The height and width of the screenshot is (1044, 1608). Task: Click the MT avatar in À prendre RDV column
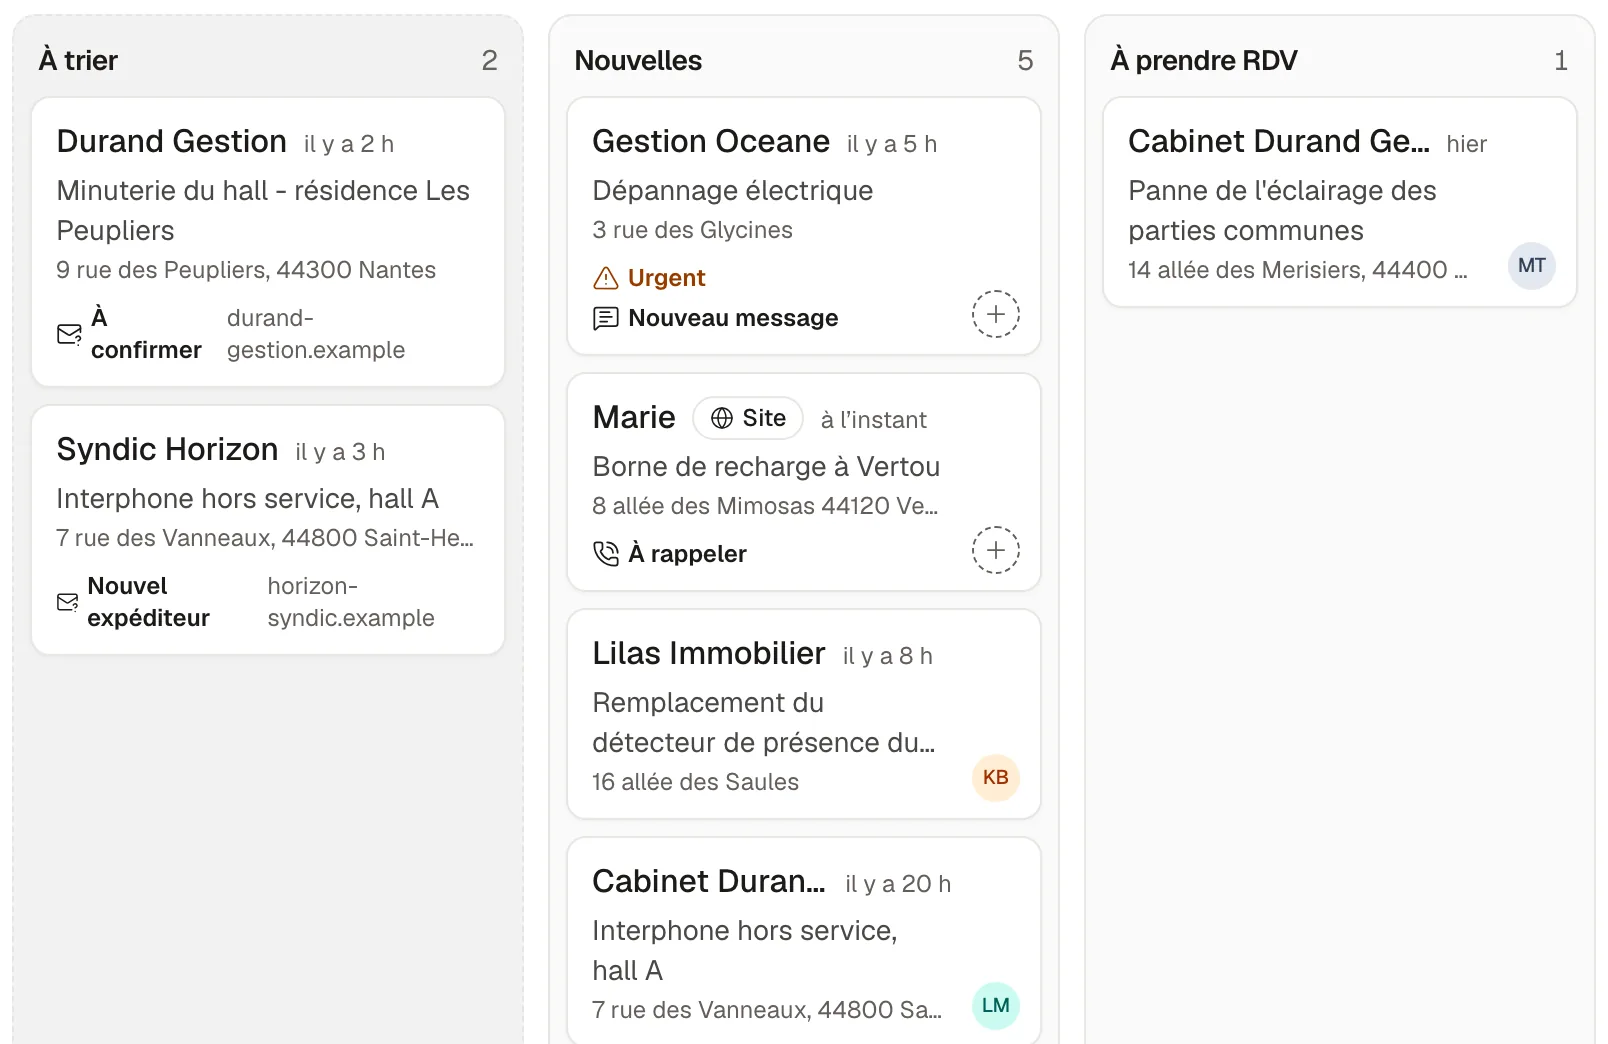(1531, 266)
